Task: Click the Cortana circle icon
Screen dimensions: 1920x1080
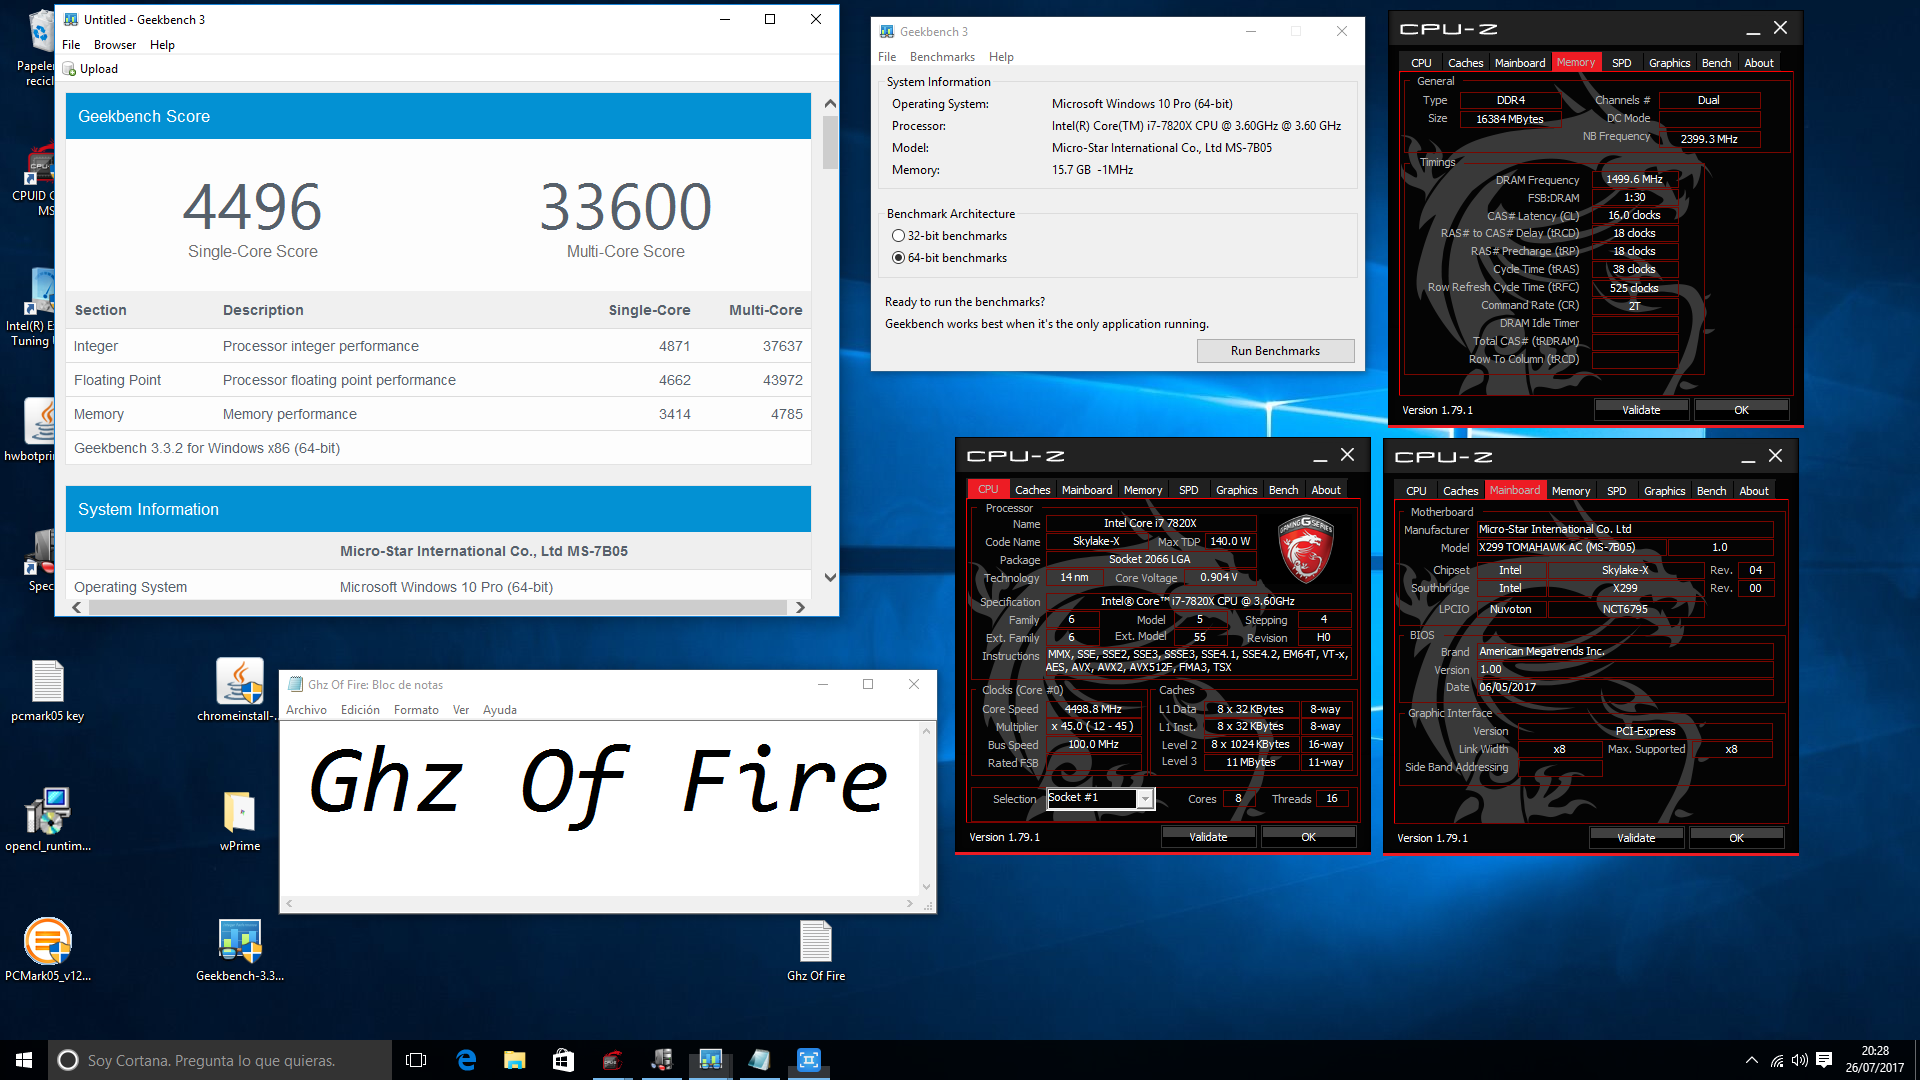Action: click(x=68, y=1060)
